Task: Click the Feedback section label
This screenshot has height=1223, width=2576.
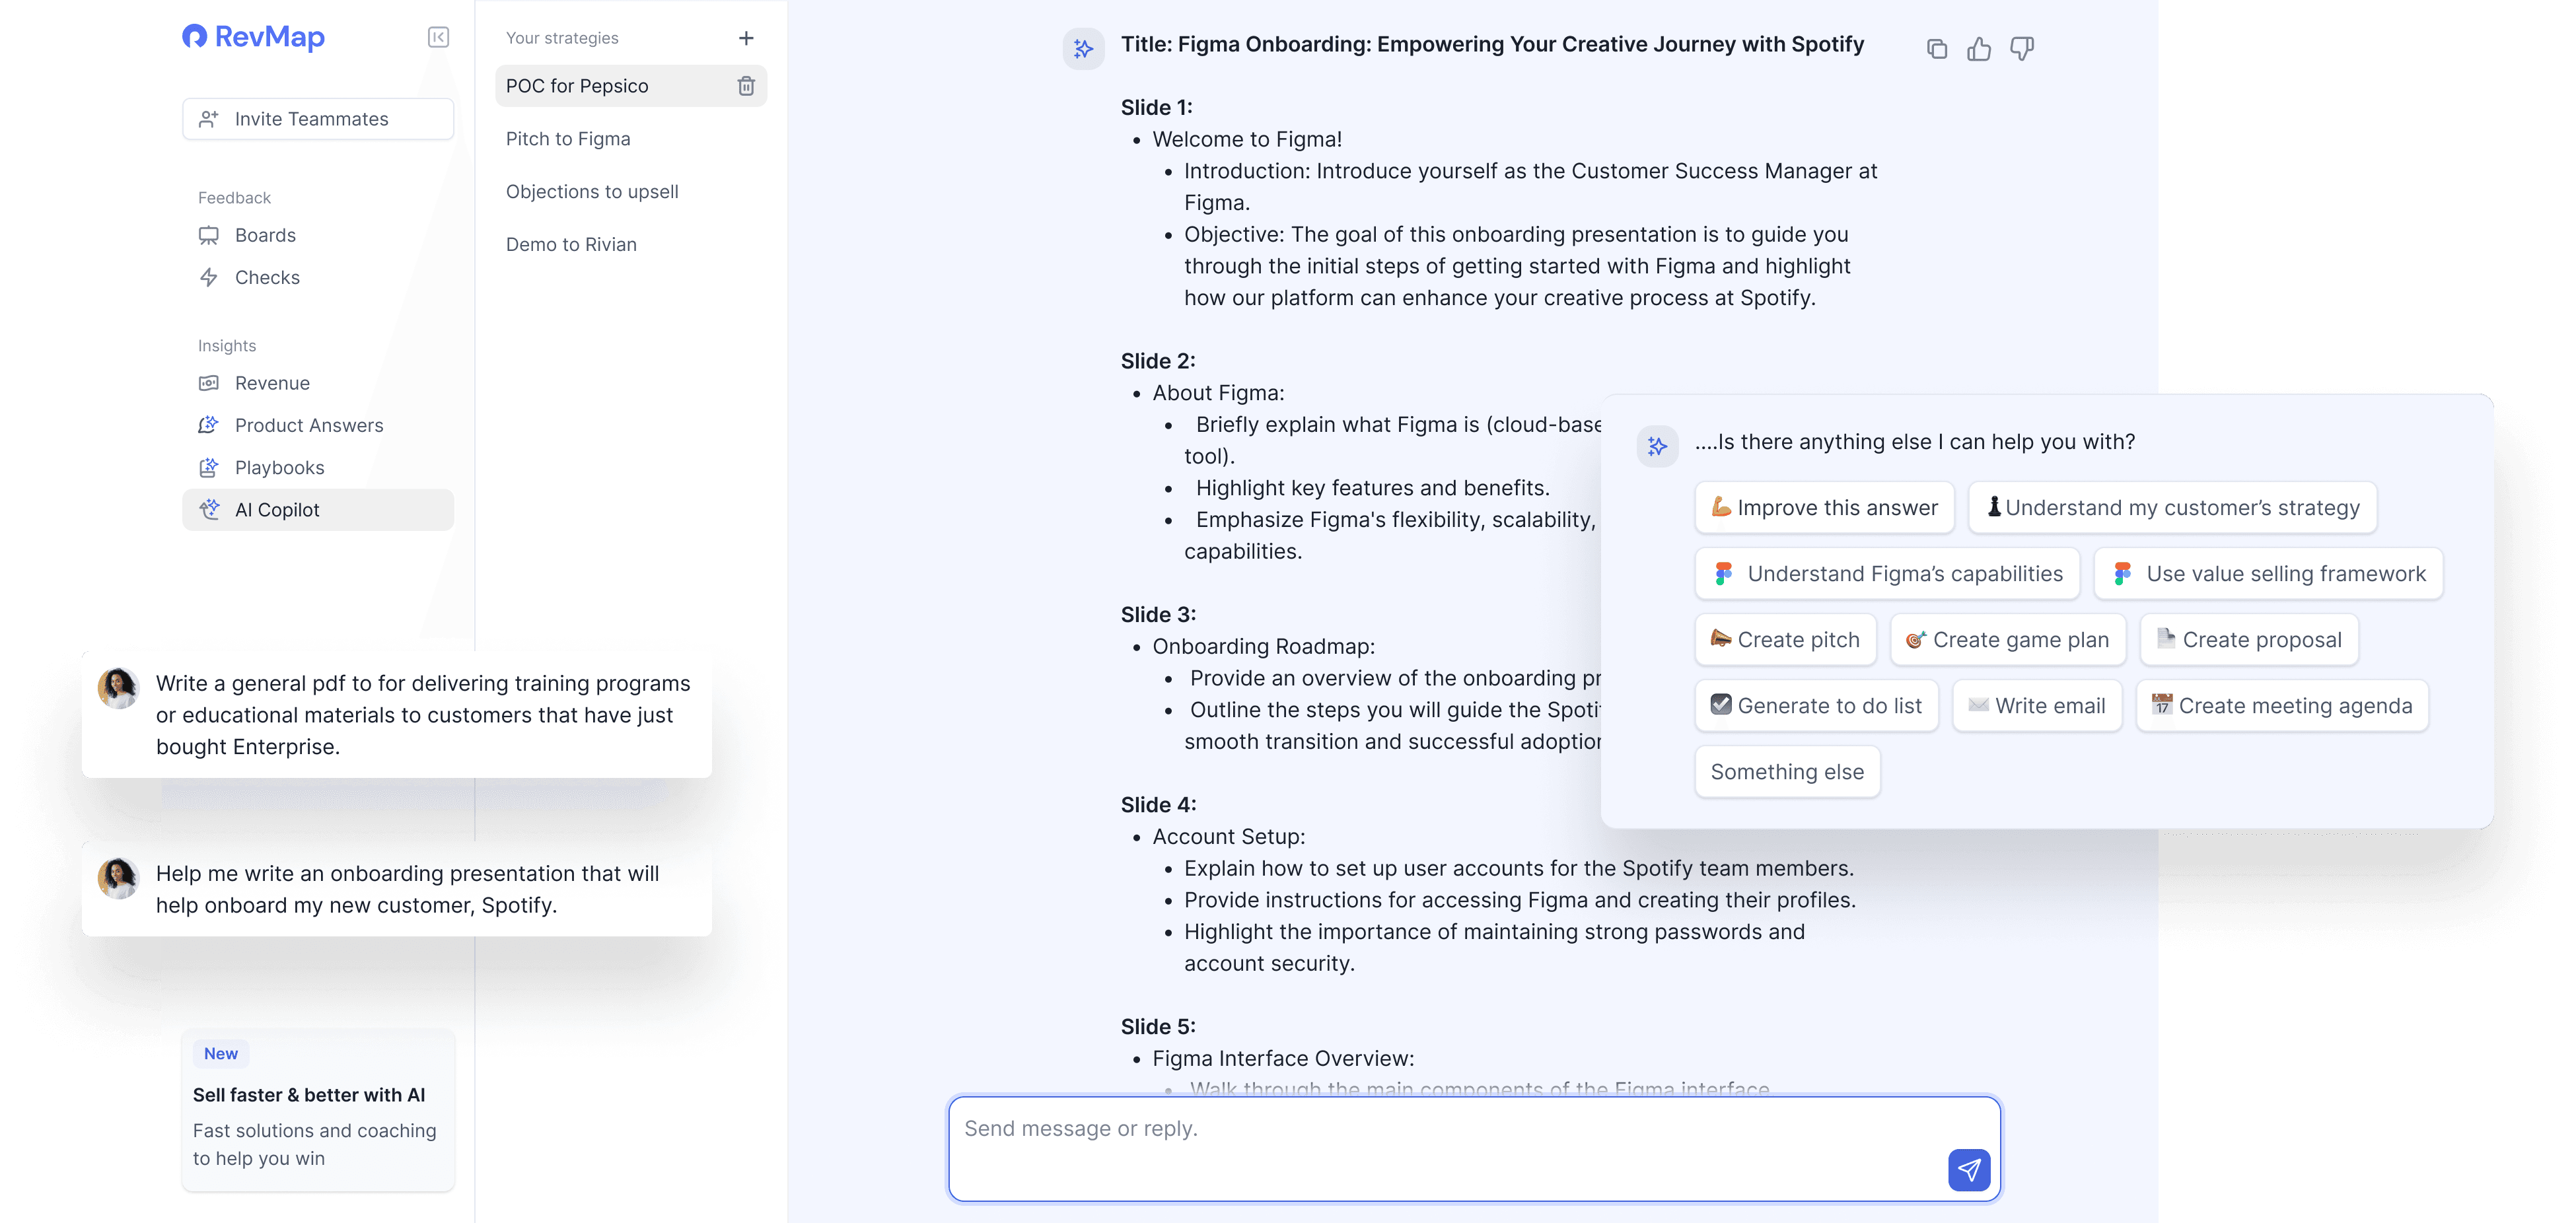Action: pos(234,198)
